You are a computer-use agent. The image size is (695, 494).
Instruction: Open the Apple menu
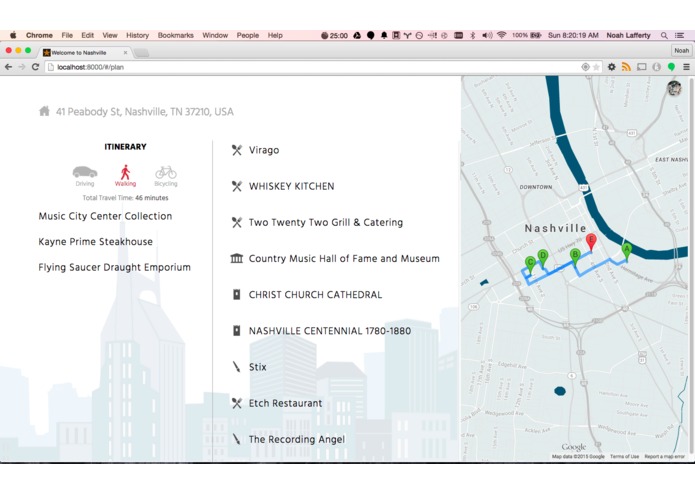click(13, 35)
